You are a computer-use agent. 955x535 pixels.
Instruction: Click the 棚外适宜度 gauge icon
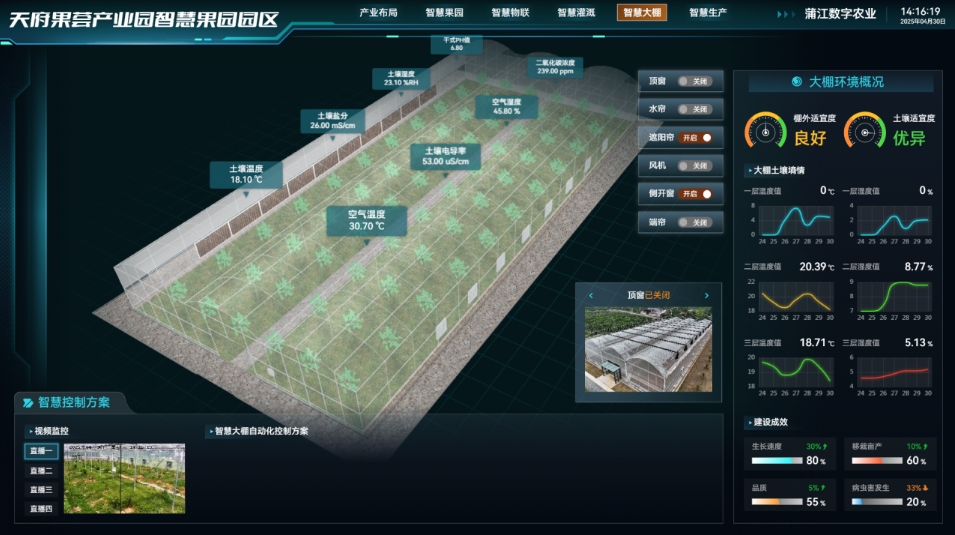(x=765, y=130)
